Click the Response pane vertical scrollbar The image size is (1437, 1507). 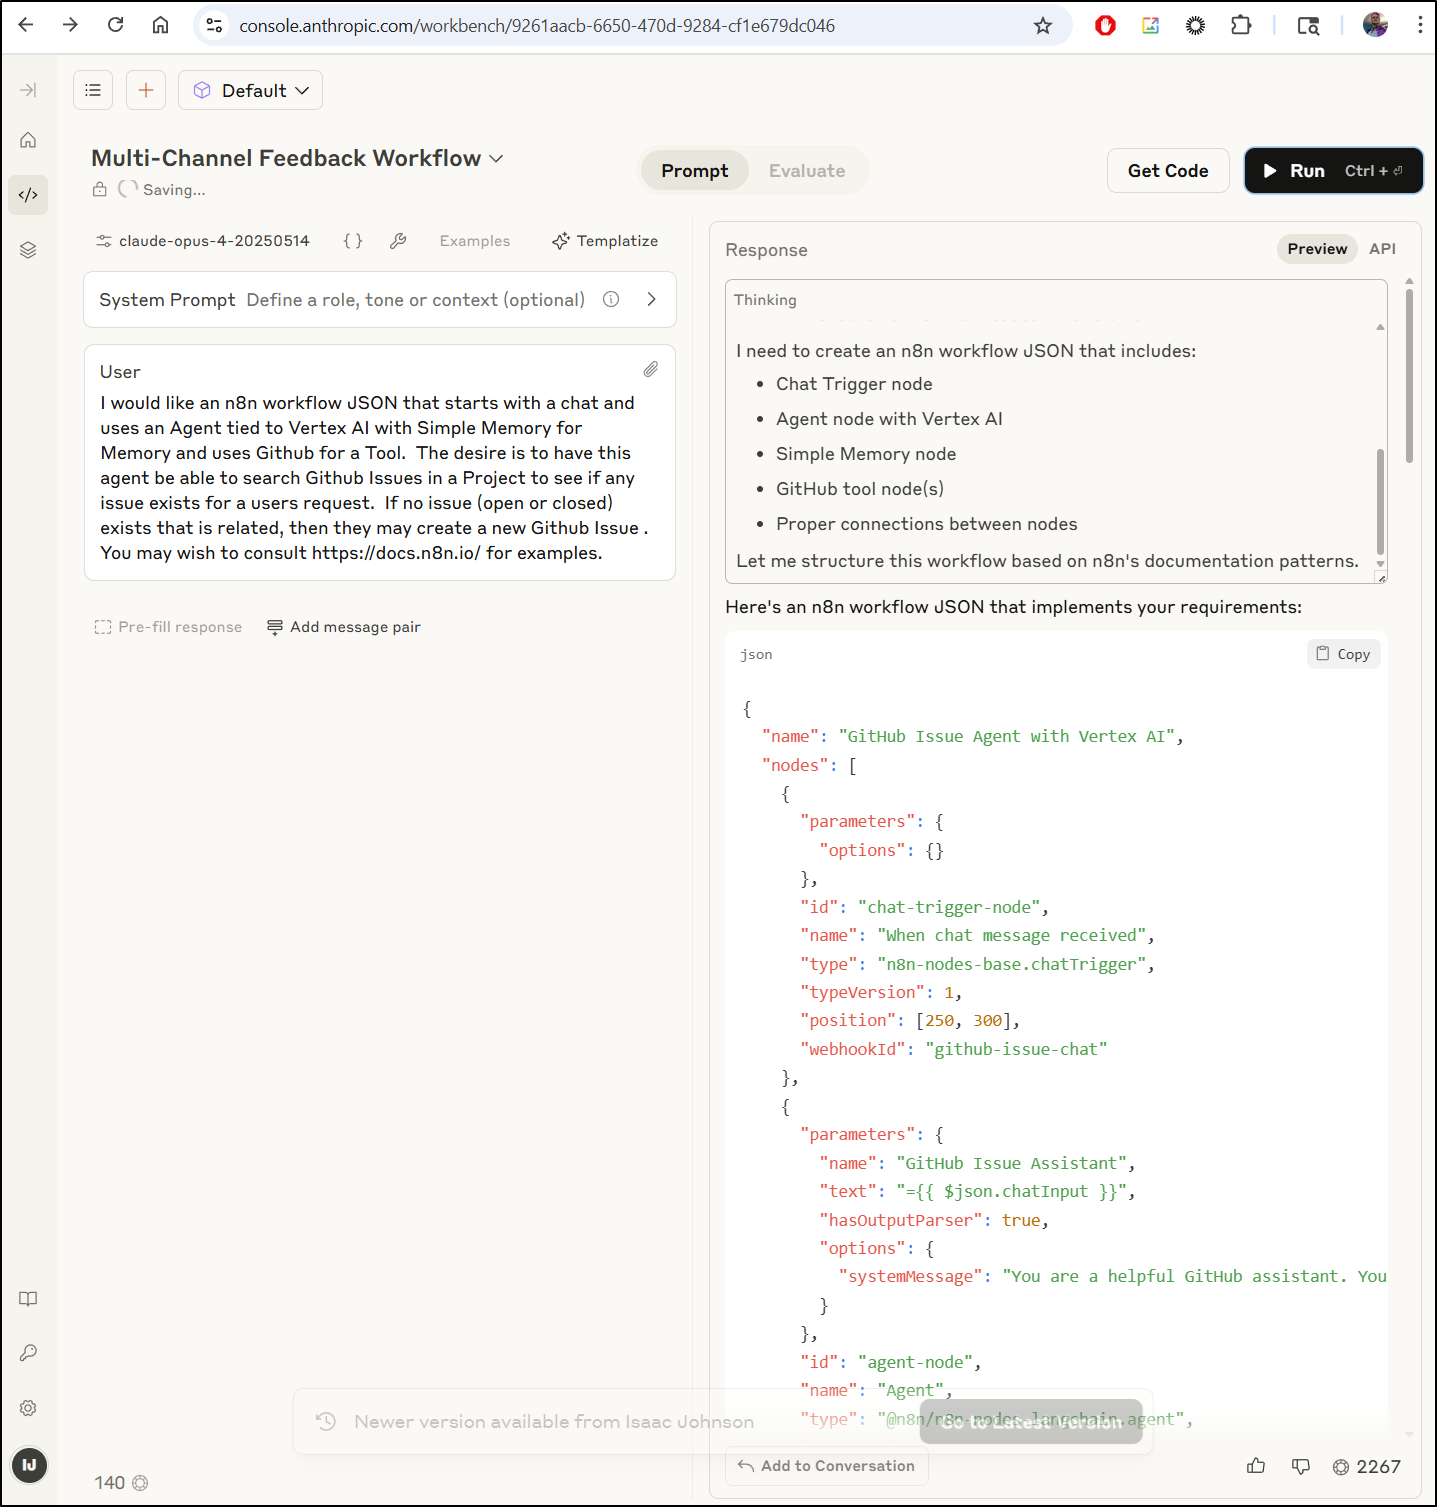point(1409,375)
